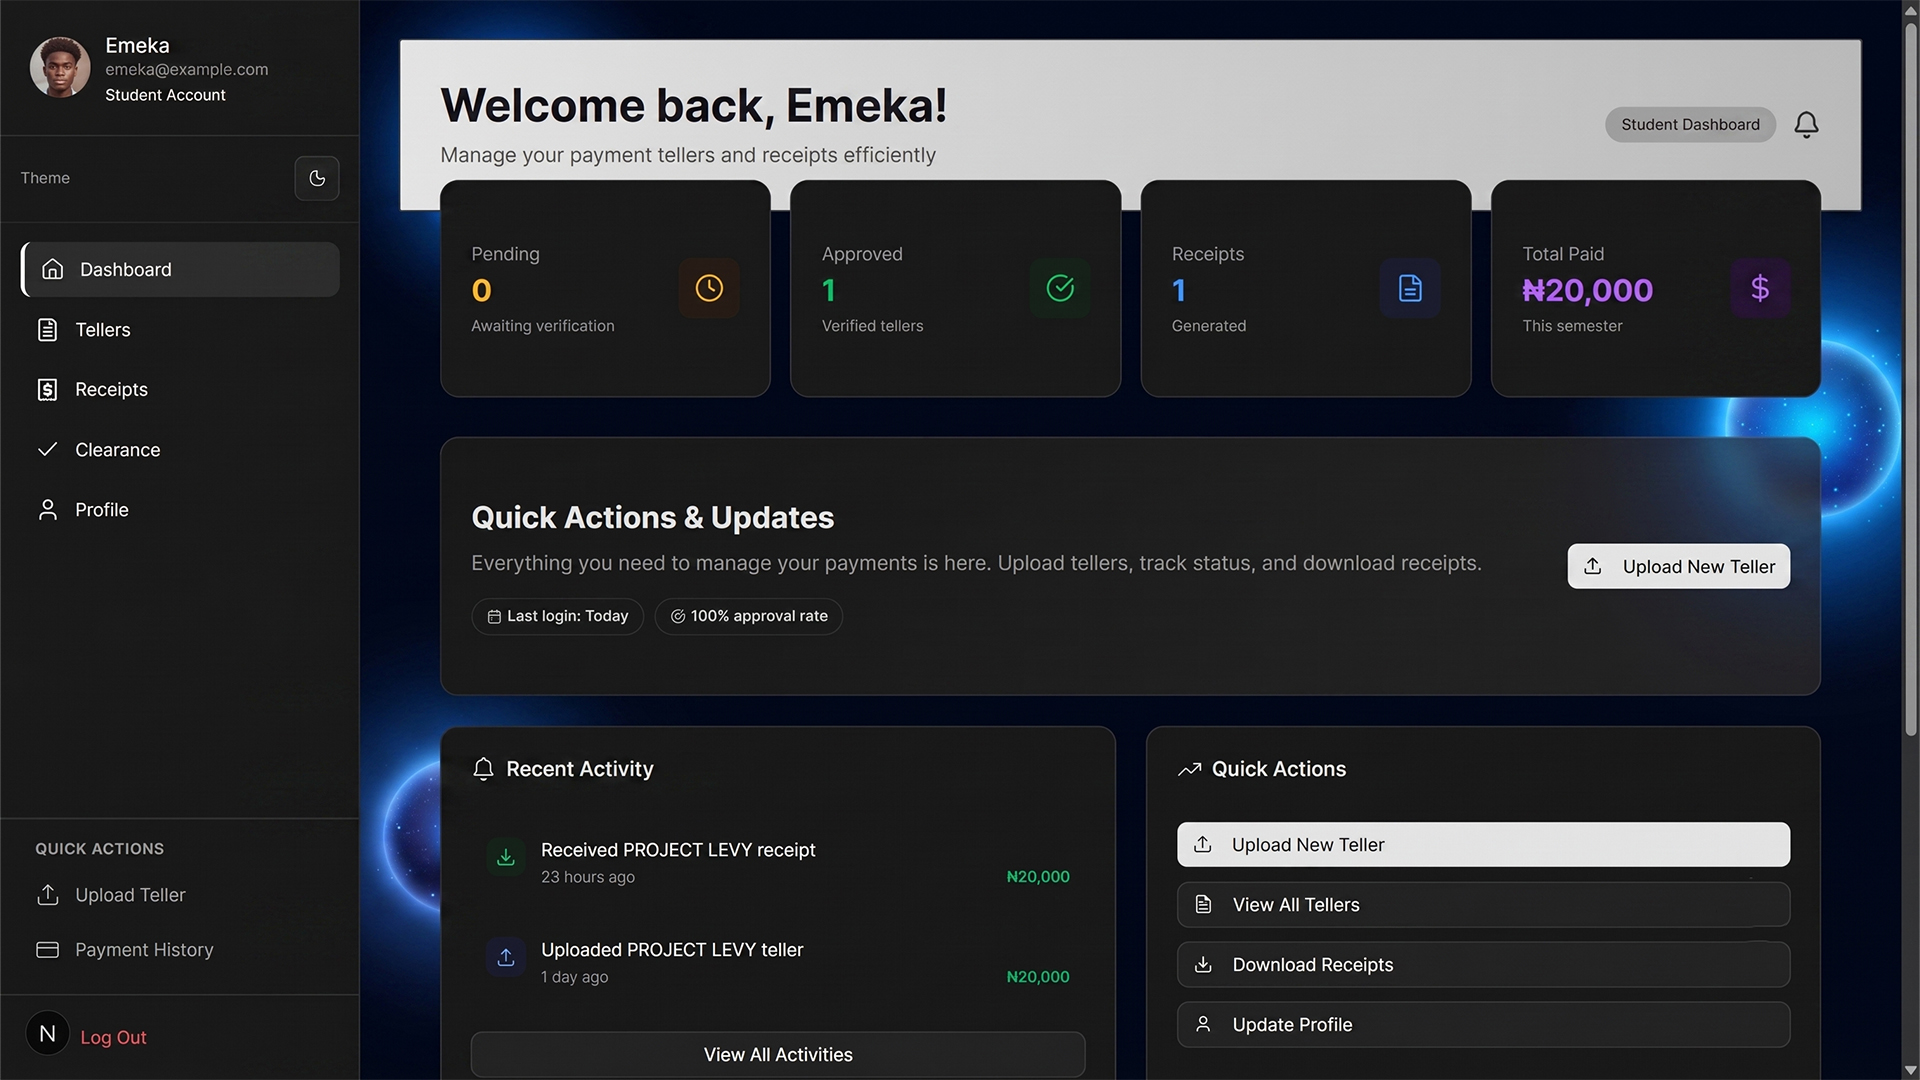Click the person icon next to Profile
The width and height of the screenshot is (1920, 1080).
[x=47, y=510]
